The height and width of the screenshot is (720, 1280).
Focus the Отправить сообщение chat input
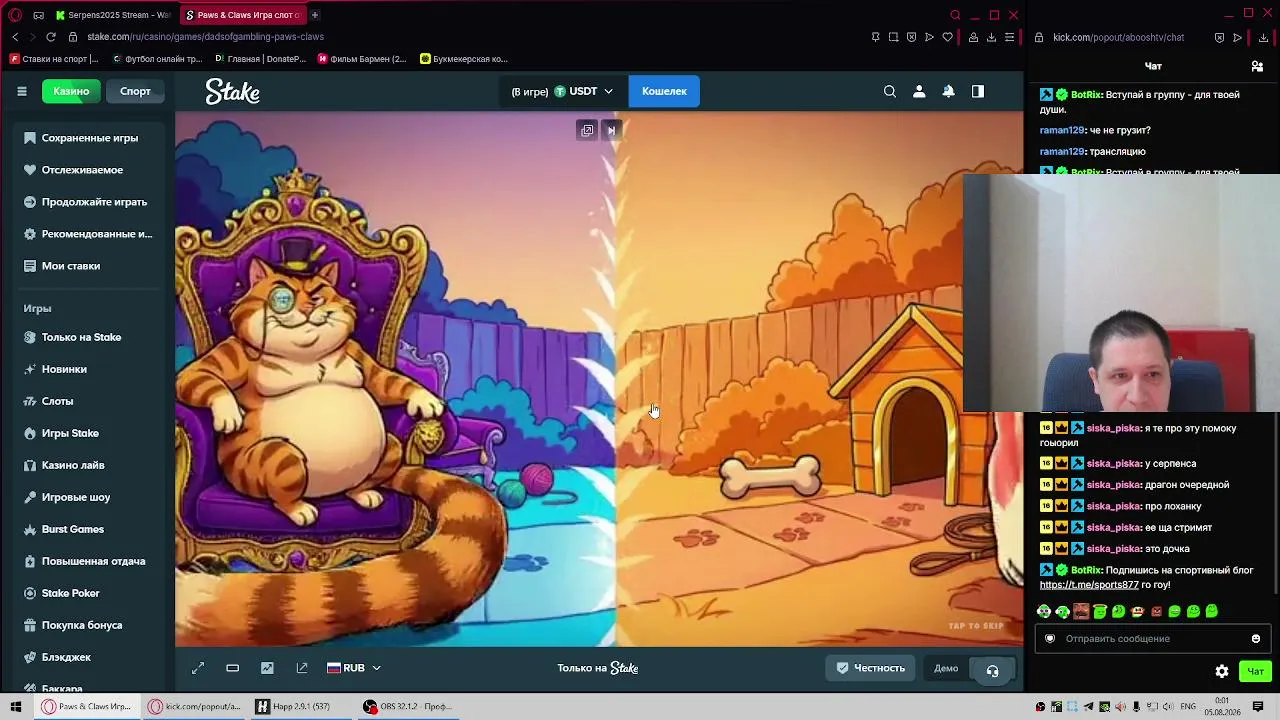(1152, 639)
